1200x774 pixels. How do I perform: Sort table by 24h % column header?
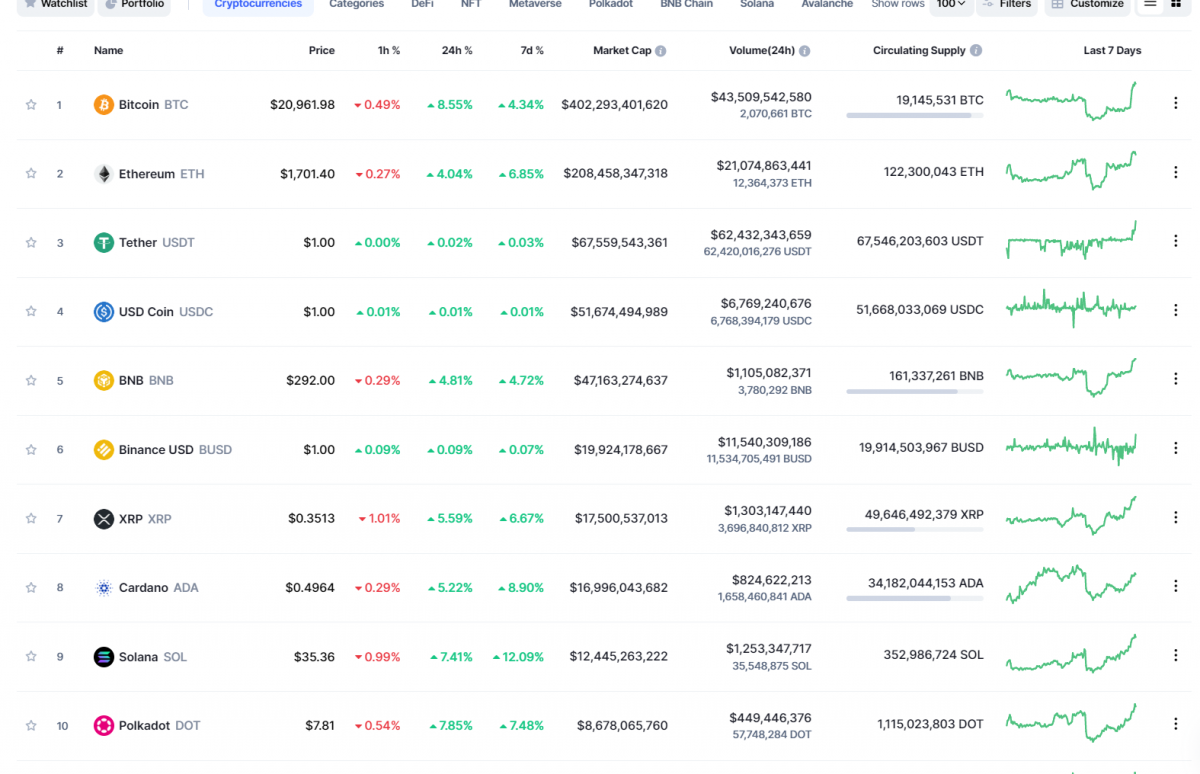(457, 50)
